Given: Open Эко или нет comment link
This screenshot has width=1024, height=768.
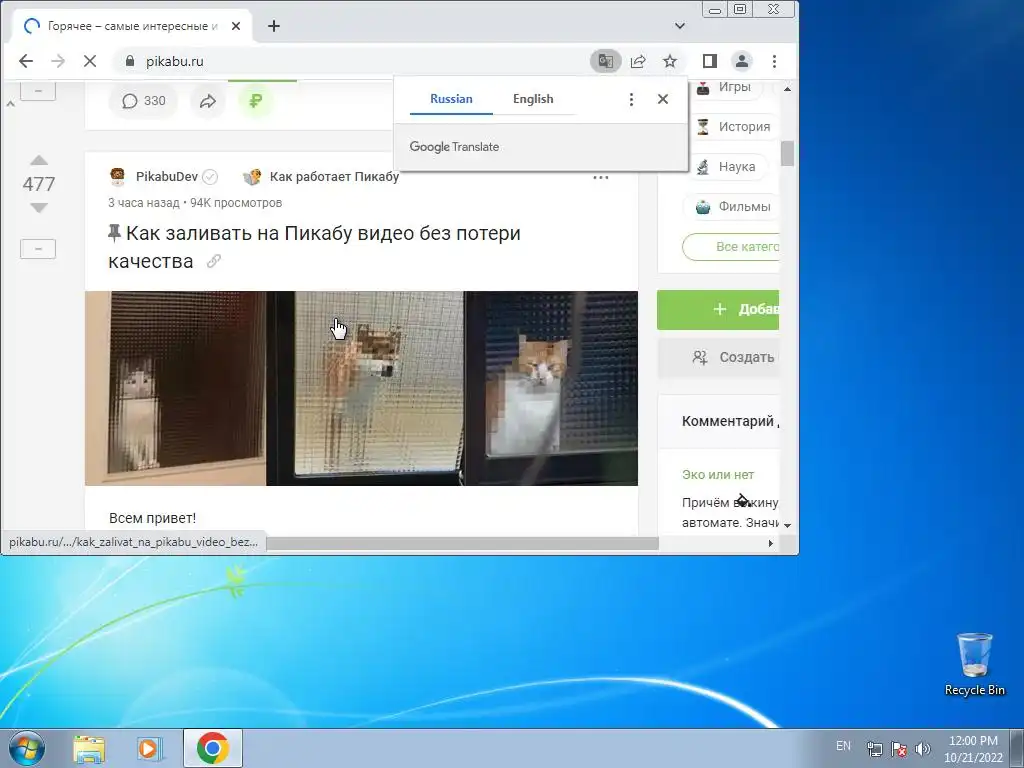Looking at the screenshot, I should (718, 475).
